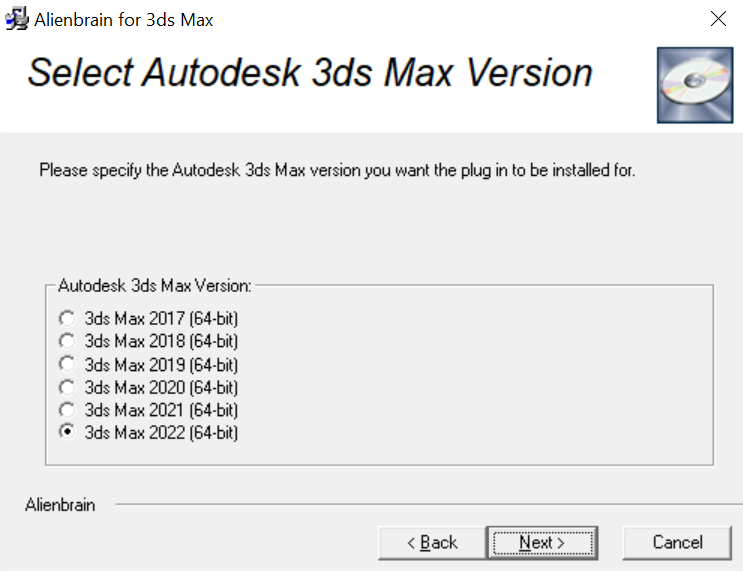
Task: Click the 'Alienbrain' footer label
Action: pyautogui.click(x=60, y=505)
